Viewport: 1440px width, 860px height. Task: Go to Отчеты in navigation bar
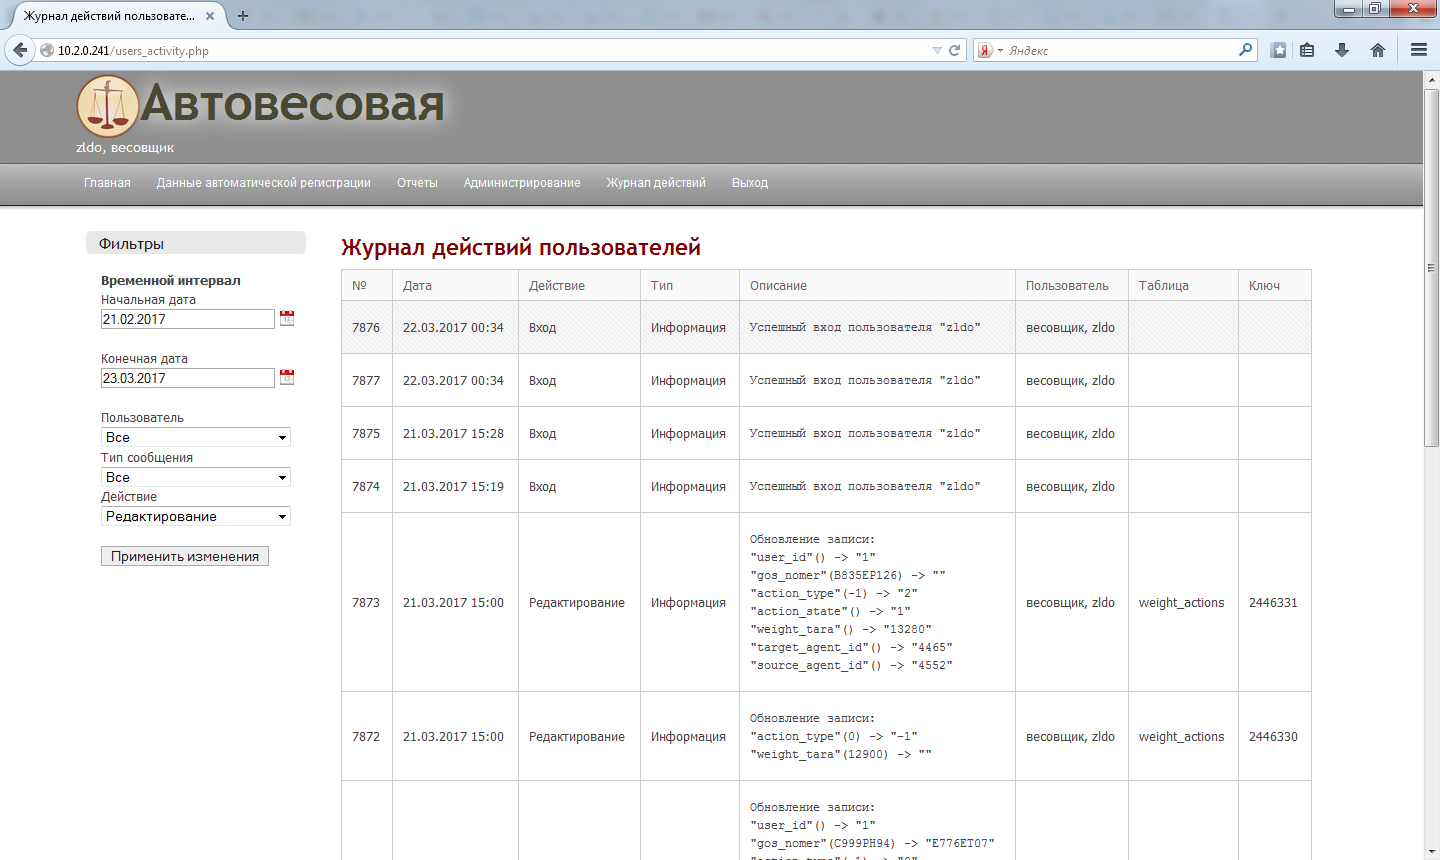click(417, 183)
